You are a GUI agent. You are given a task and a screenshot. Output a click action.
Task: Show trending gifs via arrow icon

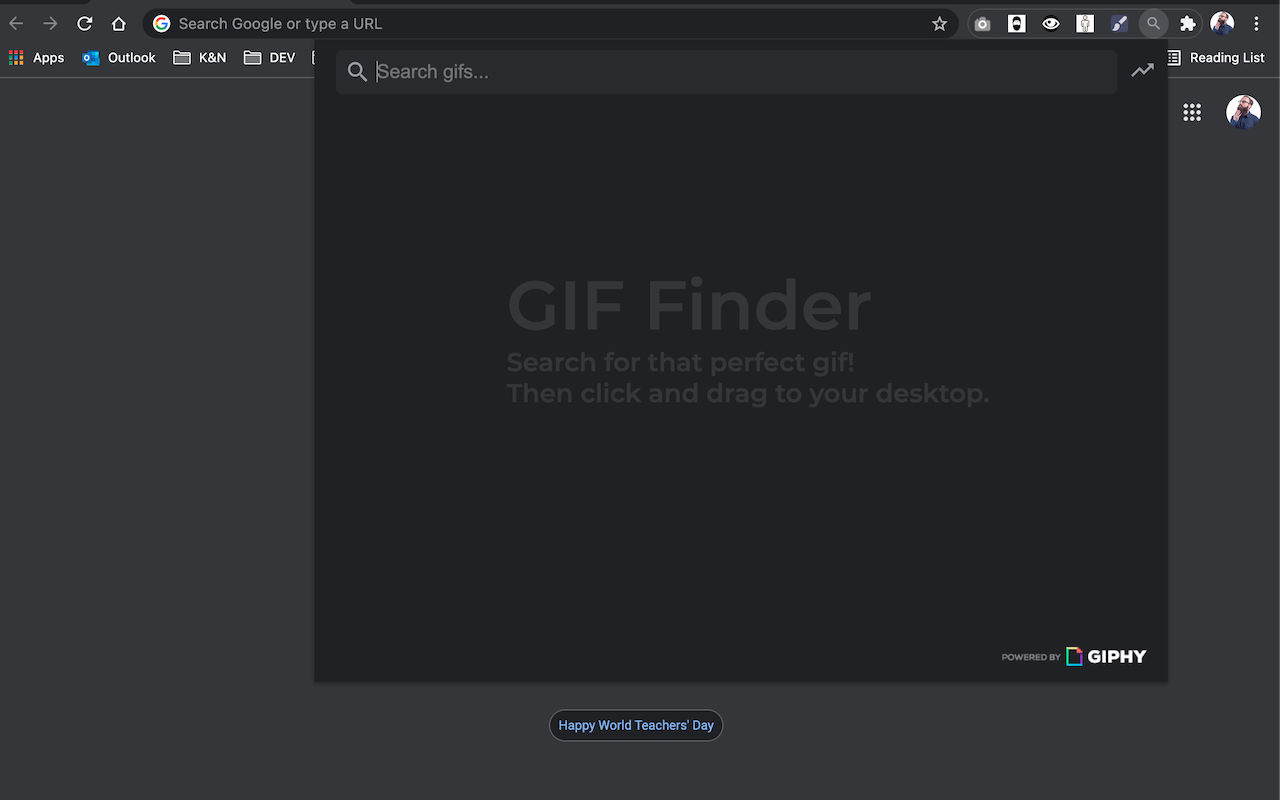(x=1142, y=70)
